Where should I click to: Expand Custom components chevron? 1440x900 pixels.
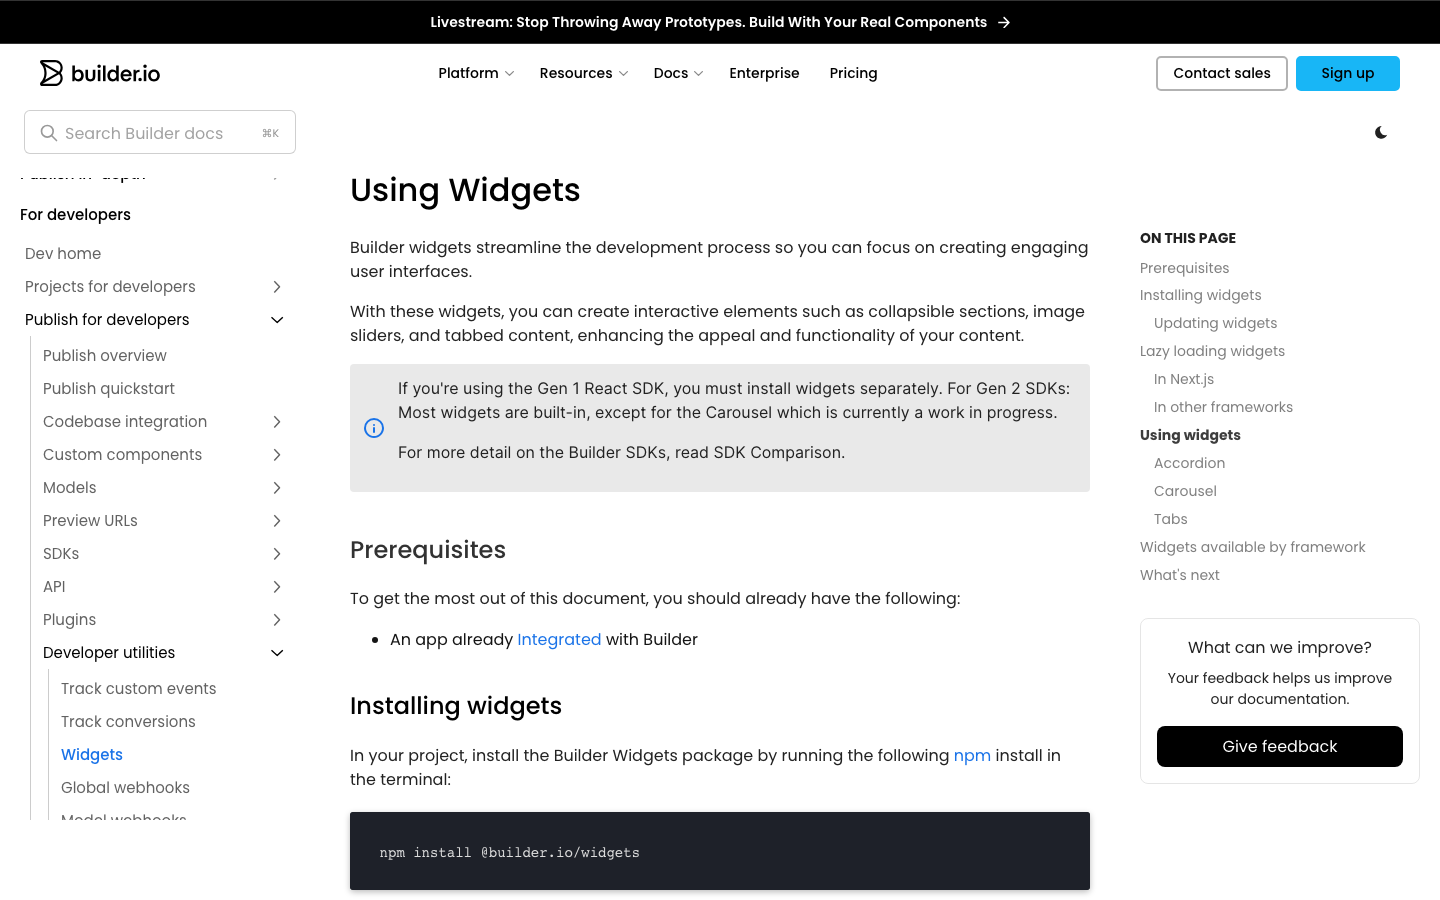coord(277,455)
